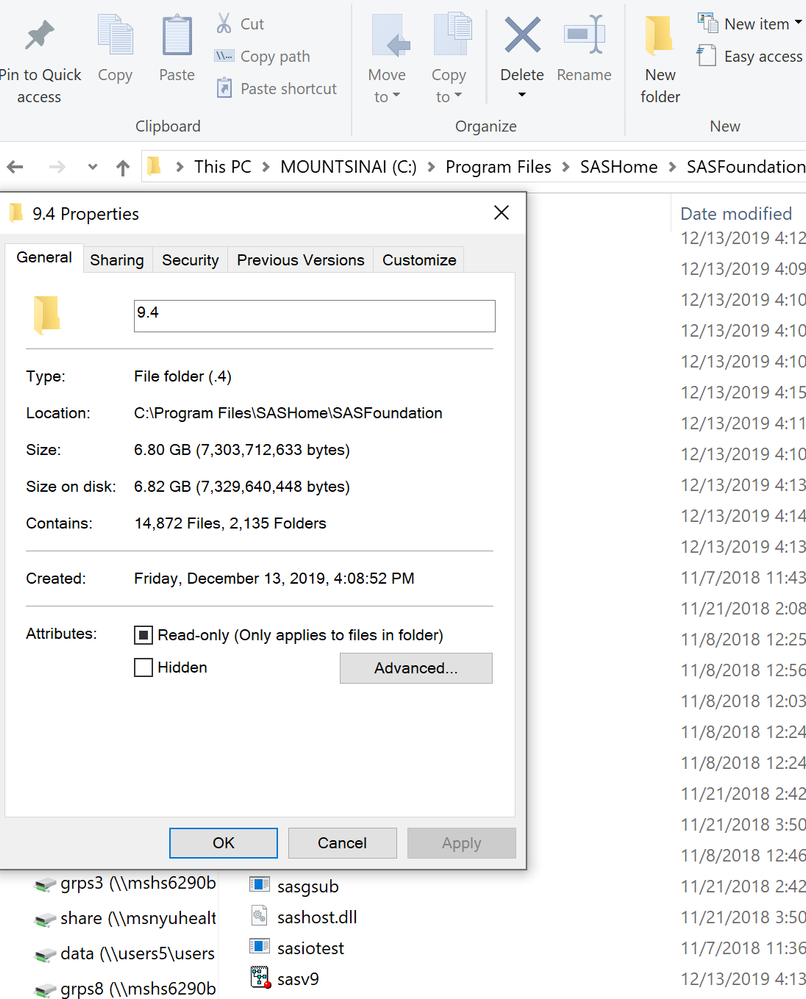Click the 11/21/2018 2:08 date entry

coord(743,608)
